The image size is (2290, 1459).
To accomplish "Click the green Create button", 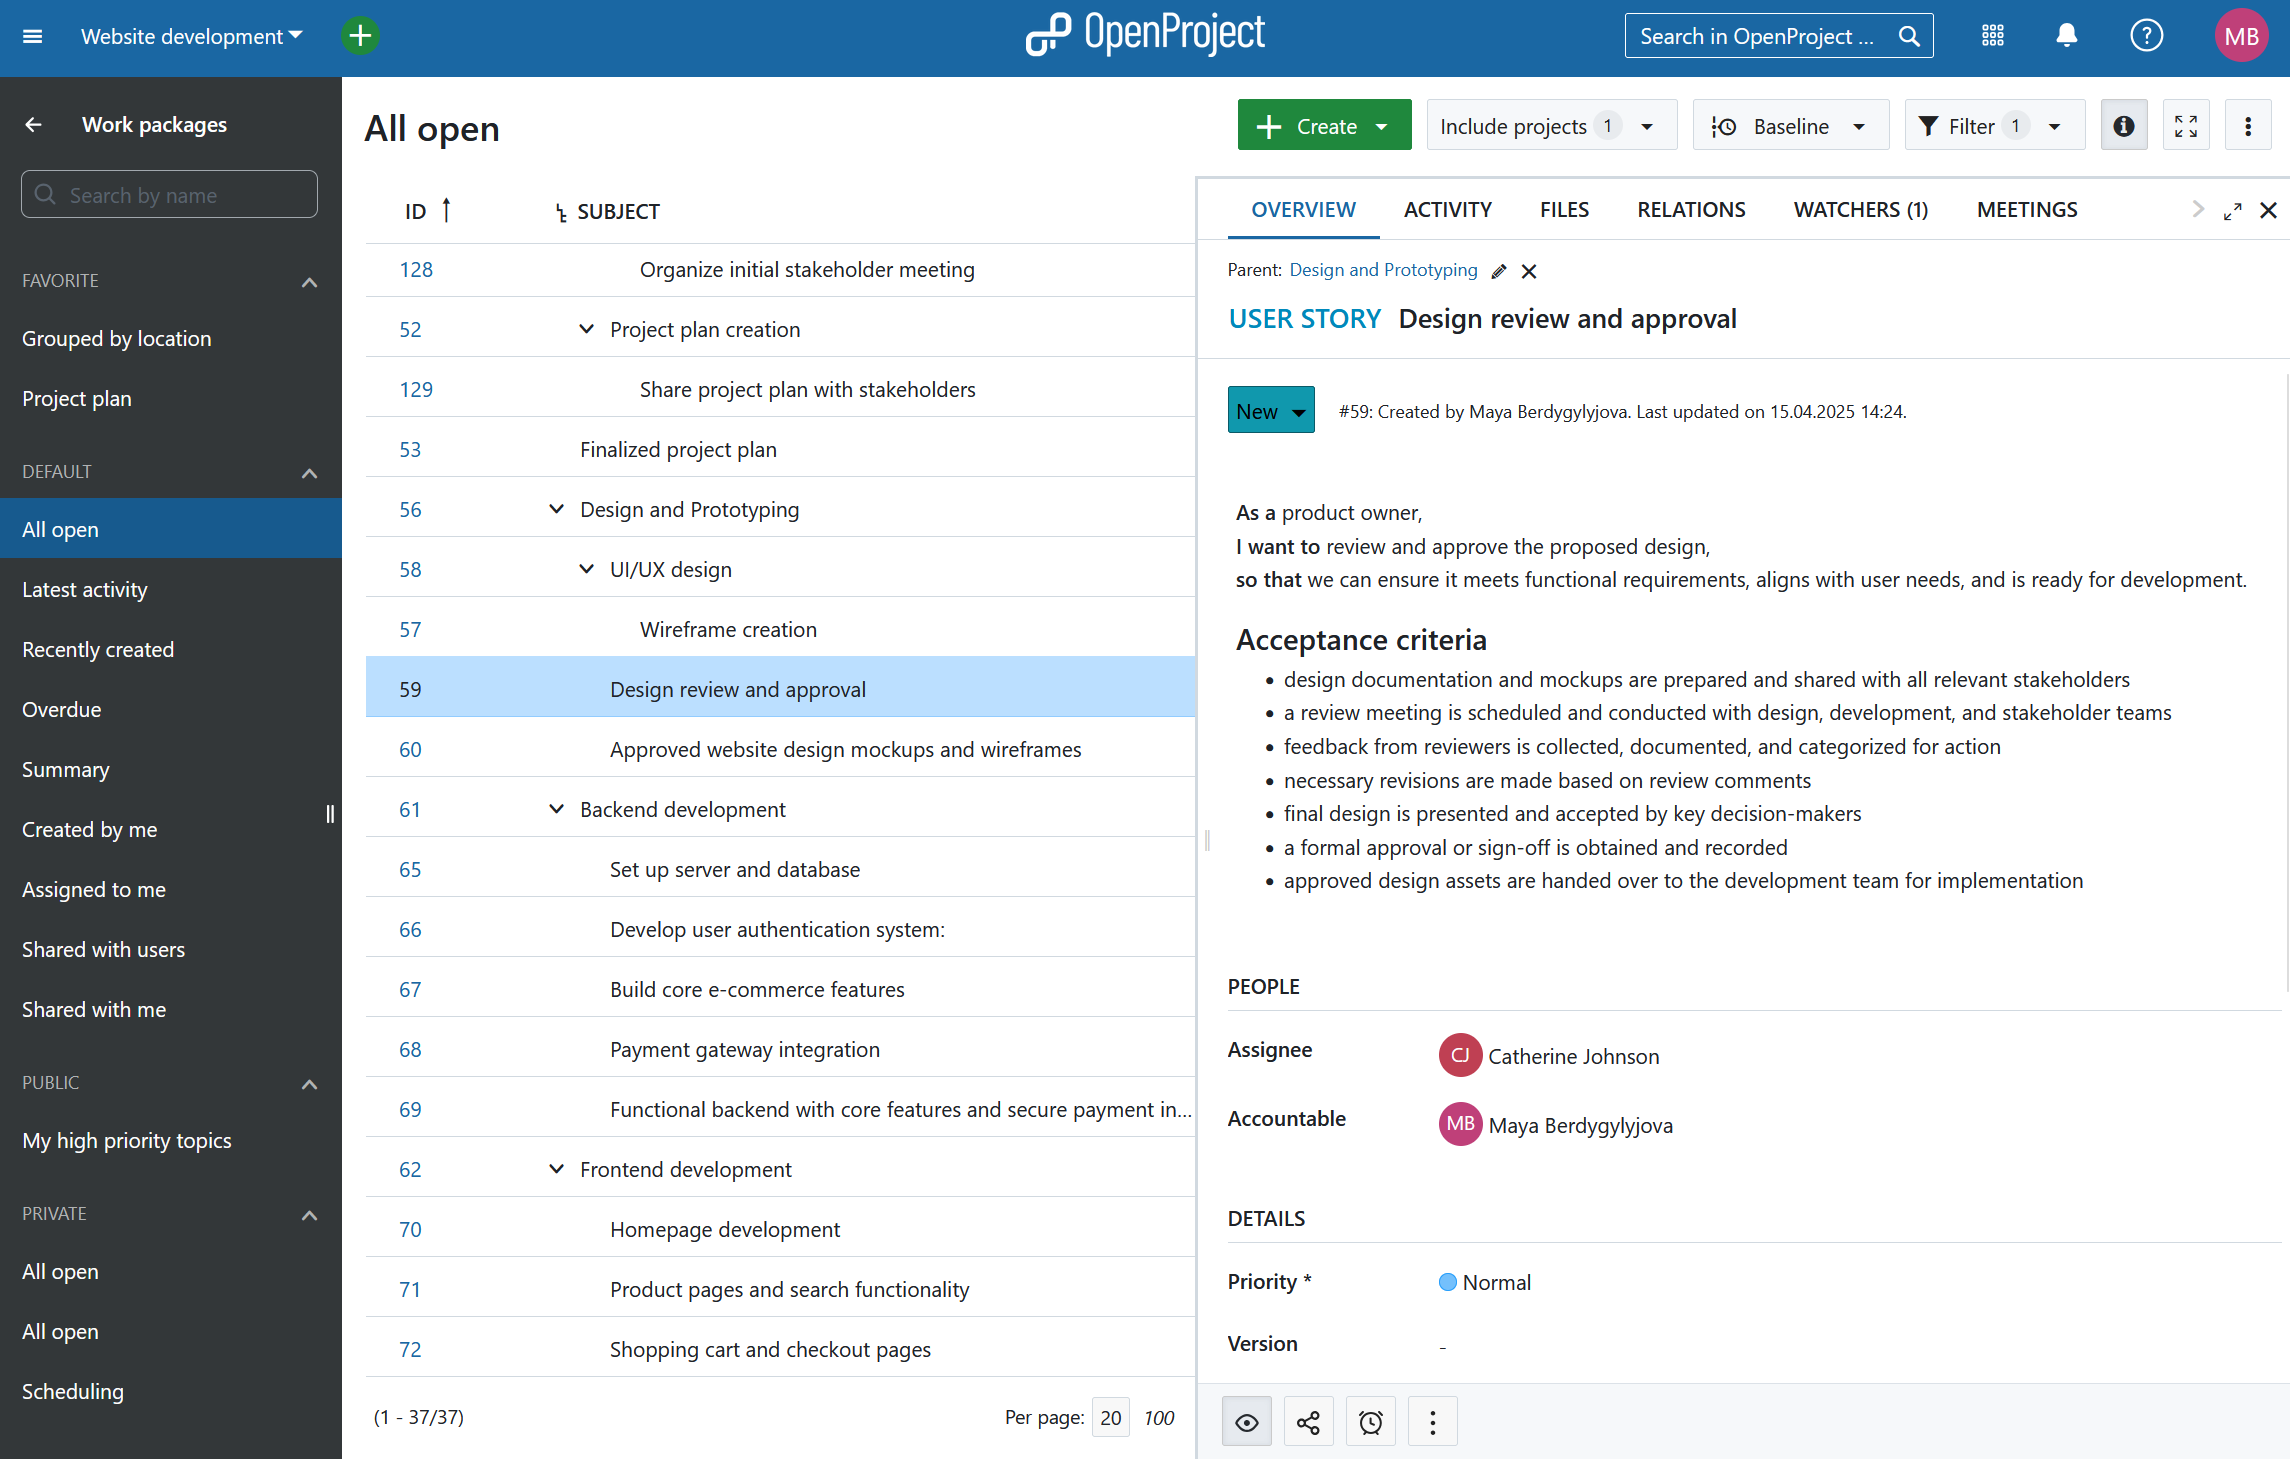I will [x=1324, y=125].
